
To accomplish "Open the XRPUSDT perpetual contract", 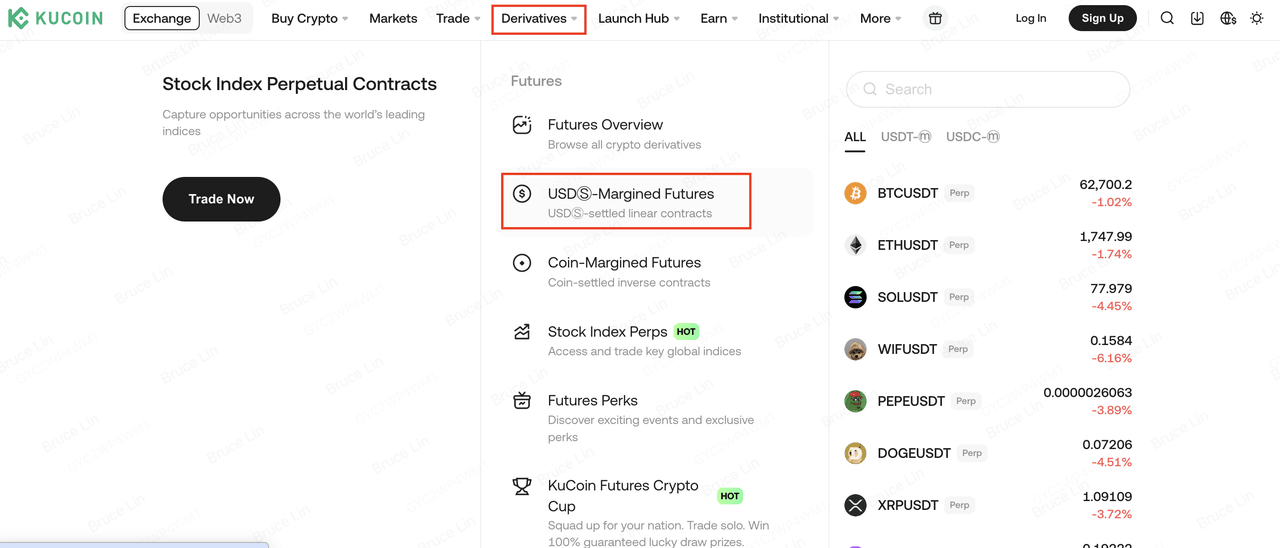I will pos(988,505).
